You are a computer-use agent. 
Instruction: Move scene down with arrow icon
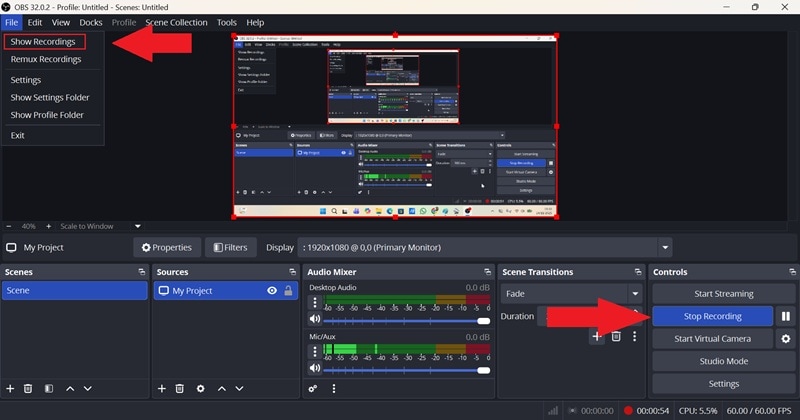pyautogui.click(x=88, y=388)
